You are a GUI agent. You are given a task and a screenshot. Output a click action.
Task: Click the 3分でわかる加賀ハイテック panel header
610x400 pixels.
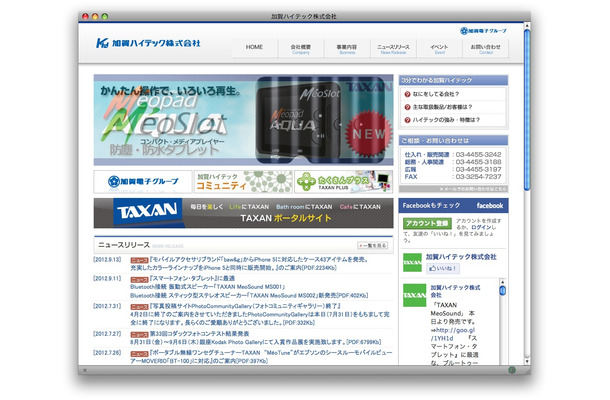[x=453, y=80]
